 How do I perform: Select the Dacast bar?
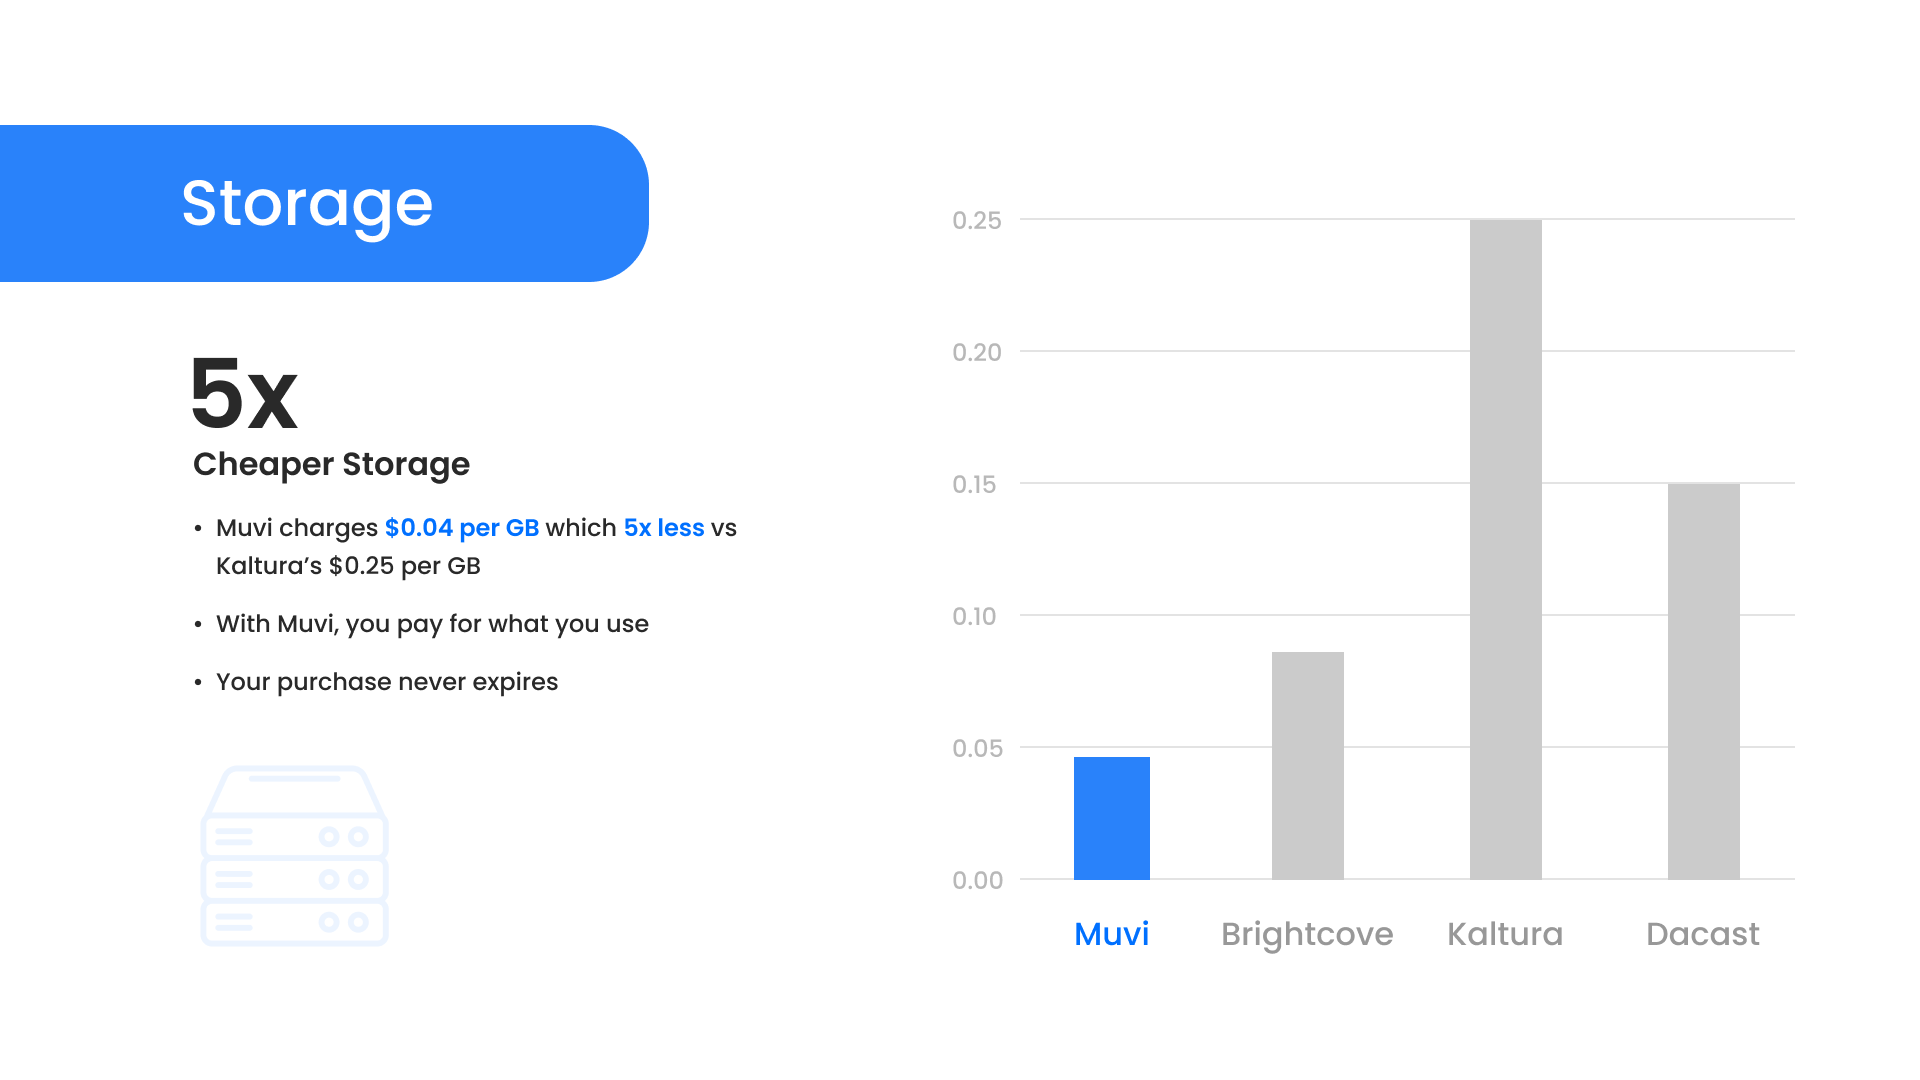tap(1703, 681)
